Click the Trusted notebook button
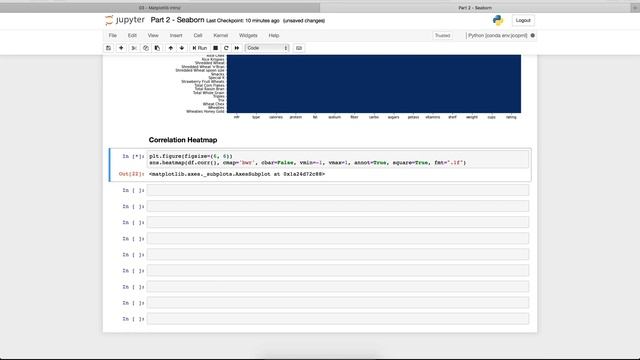This screenshot has height=360, width=640. pos(442,36)
